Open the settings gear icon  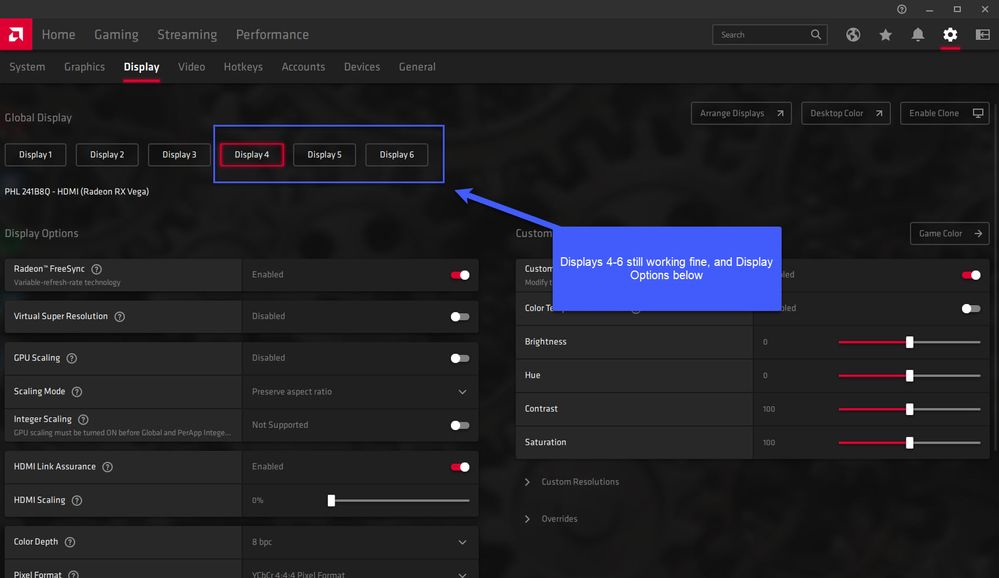coord(950,34)
